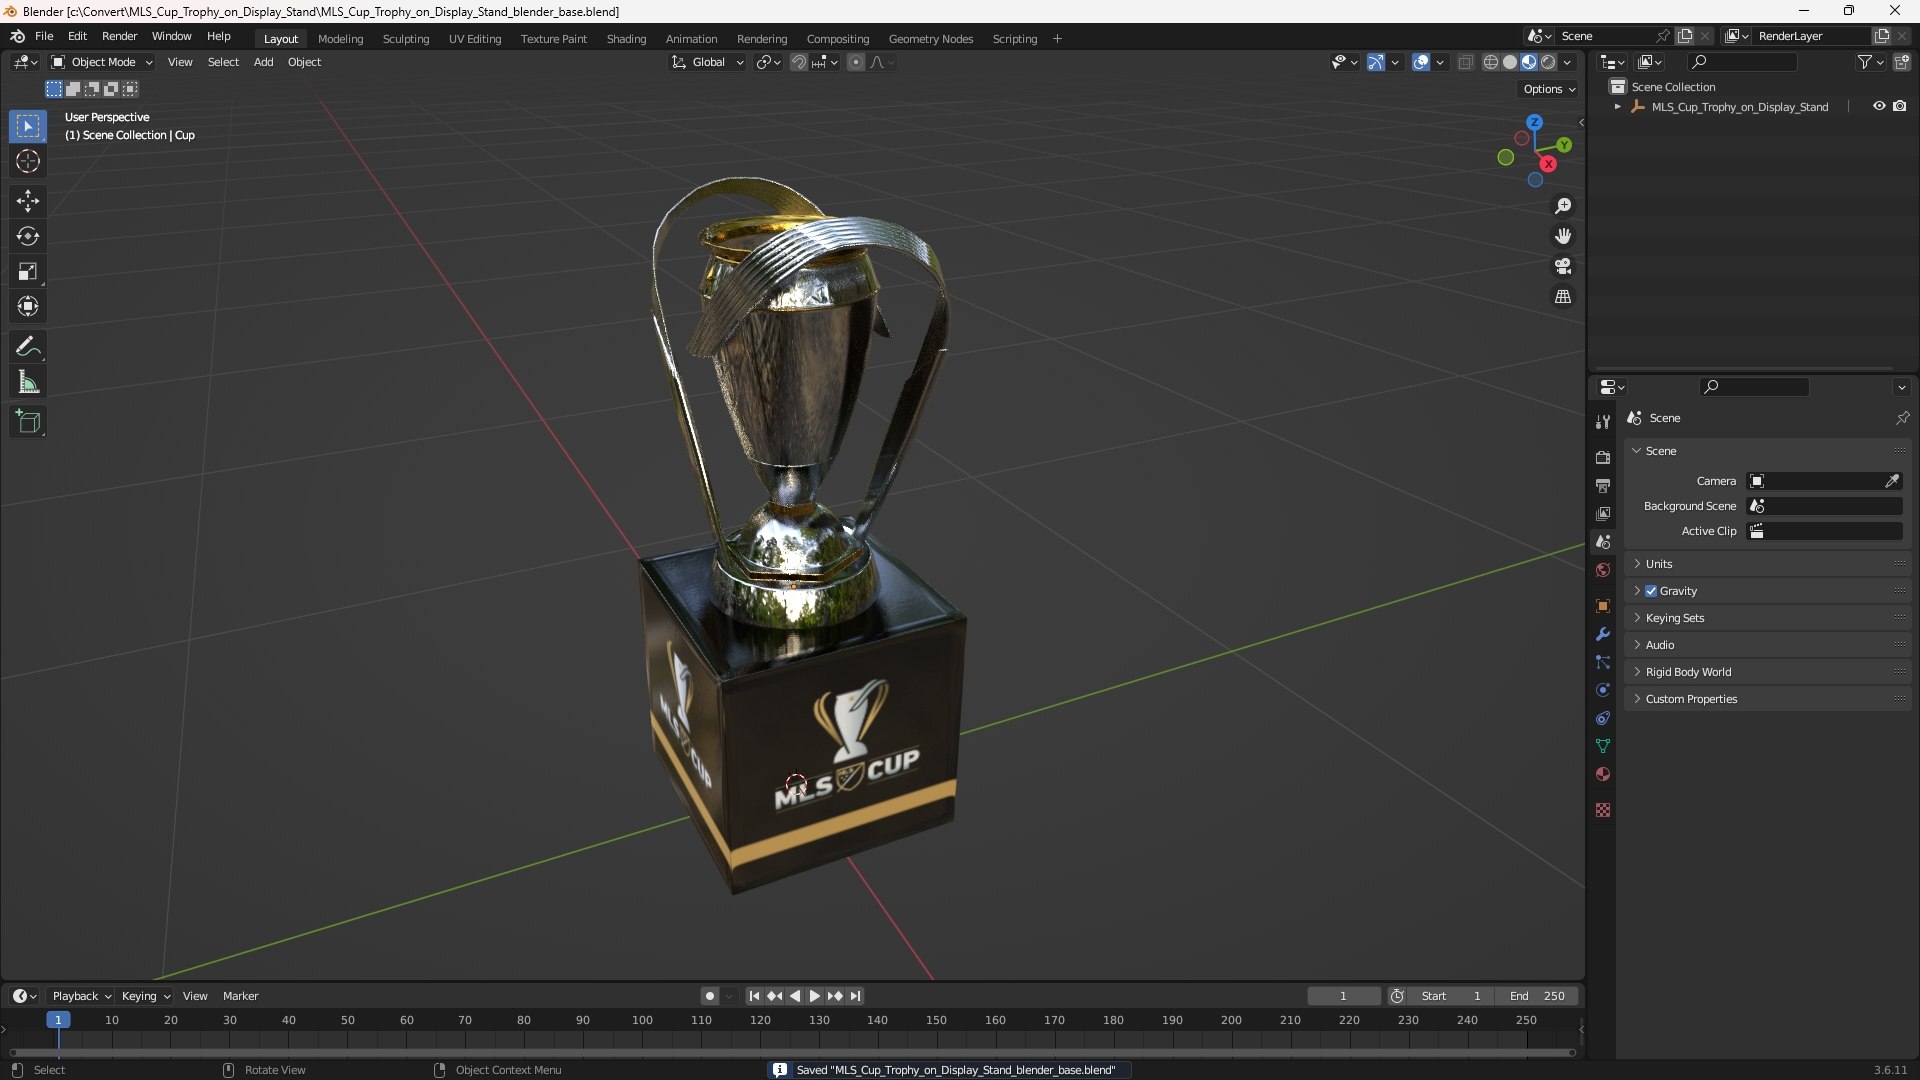Switch to the Modeling workspace tab
Screen dimensions: 1920x1080
(x=340, y=39)
